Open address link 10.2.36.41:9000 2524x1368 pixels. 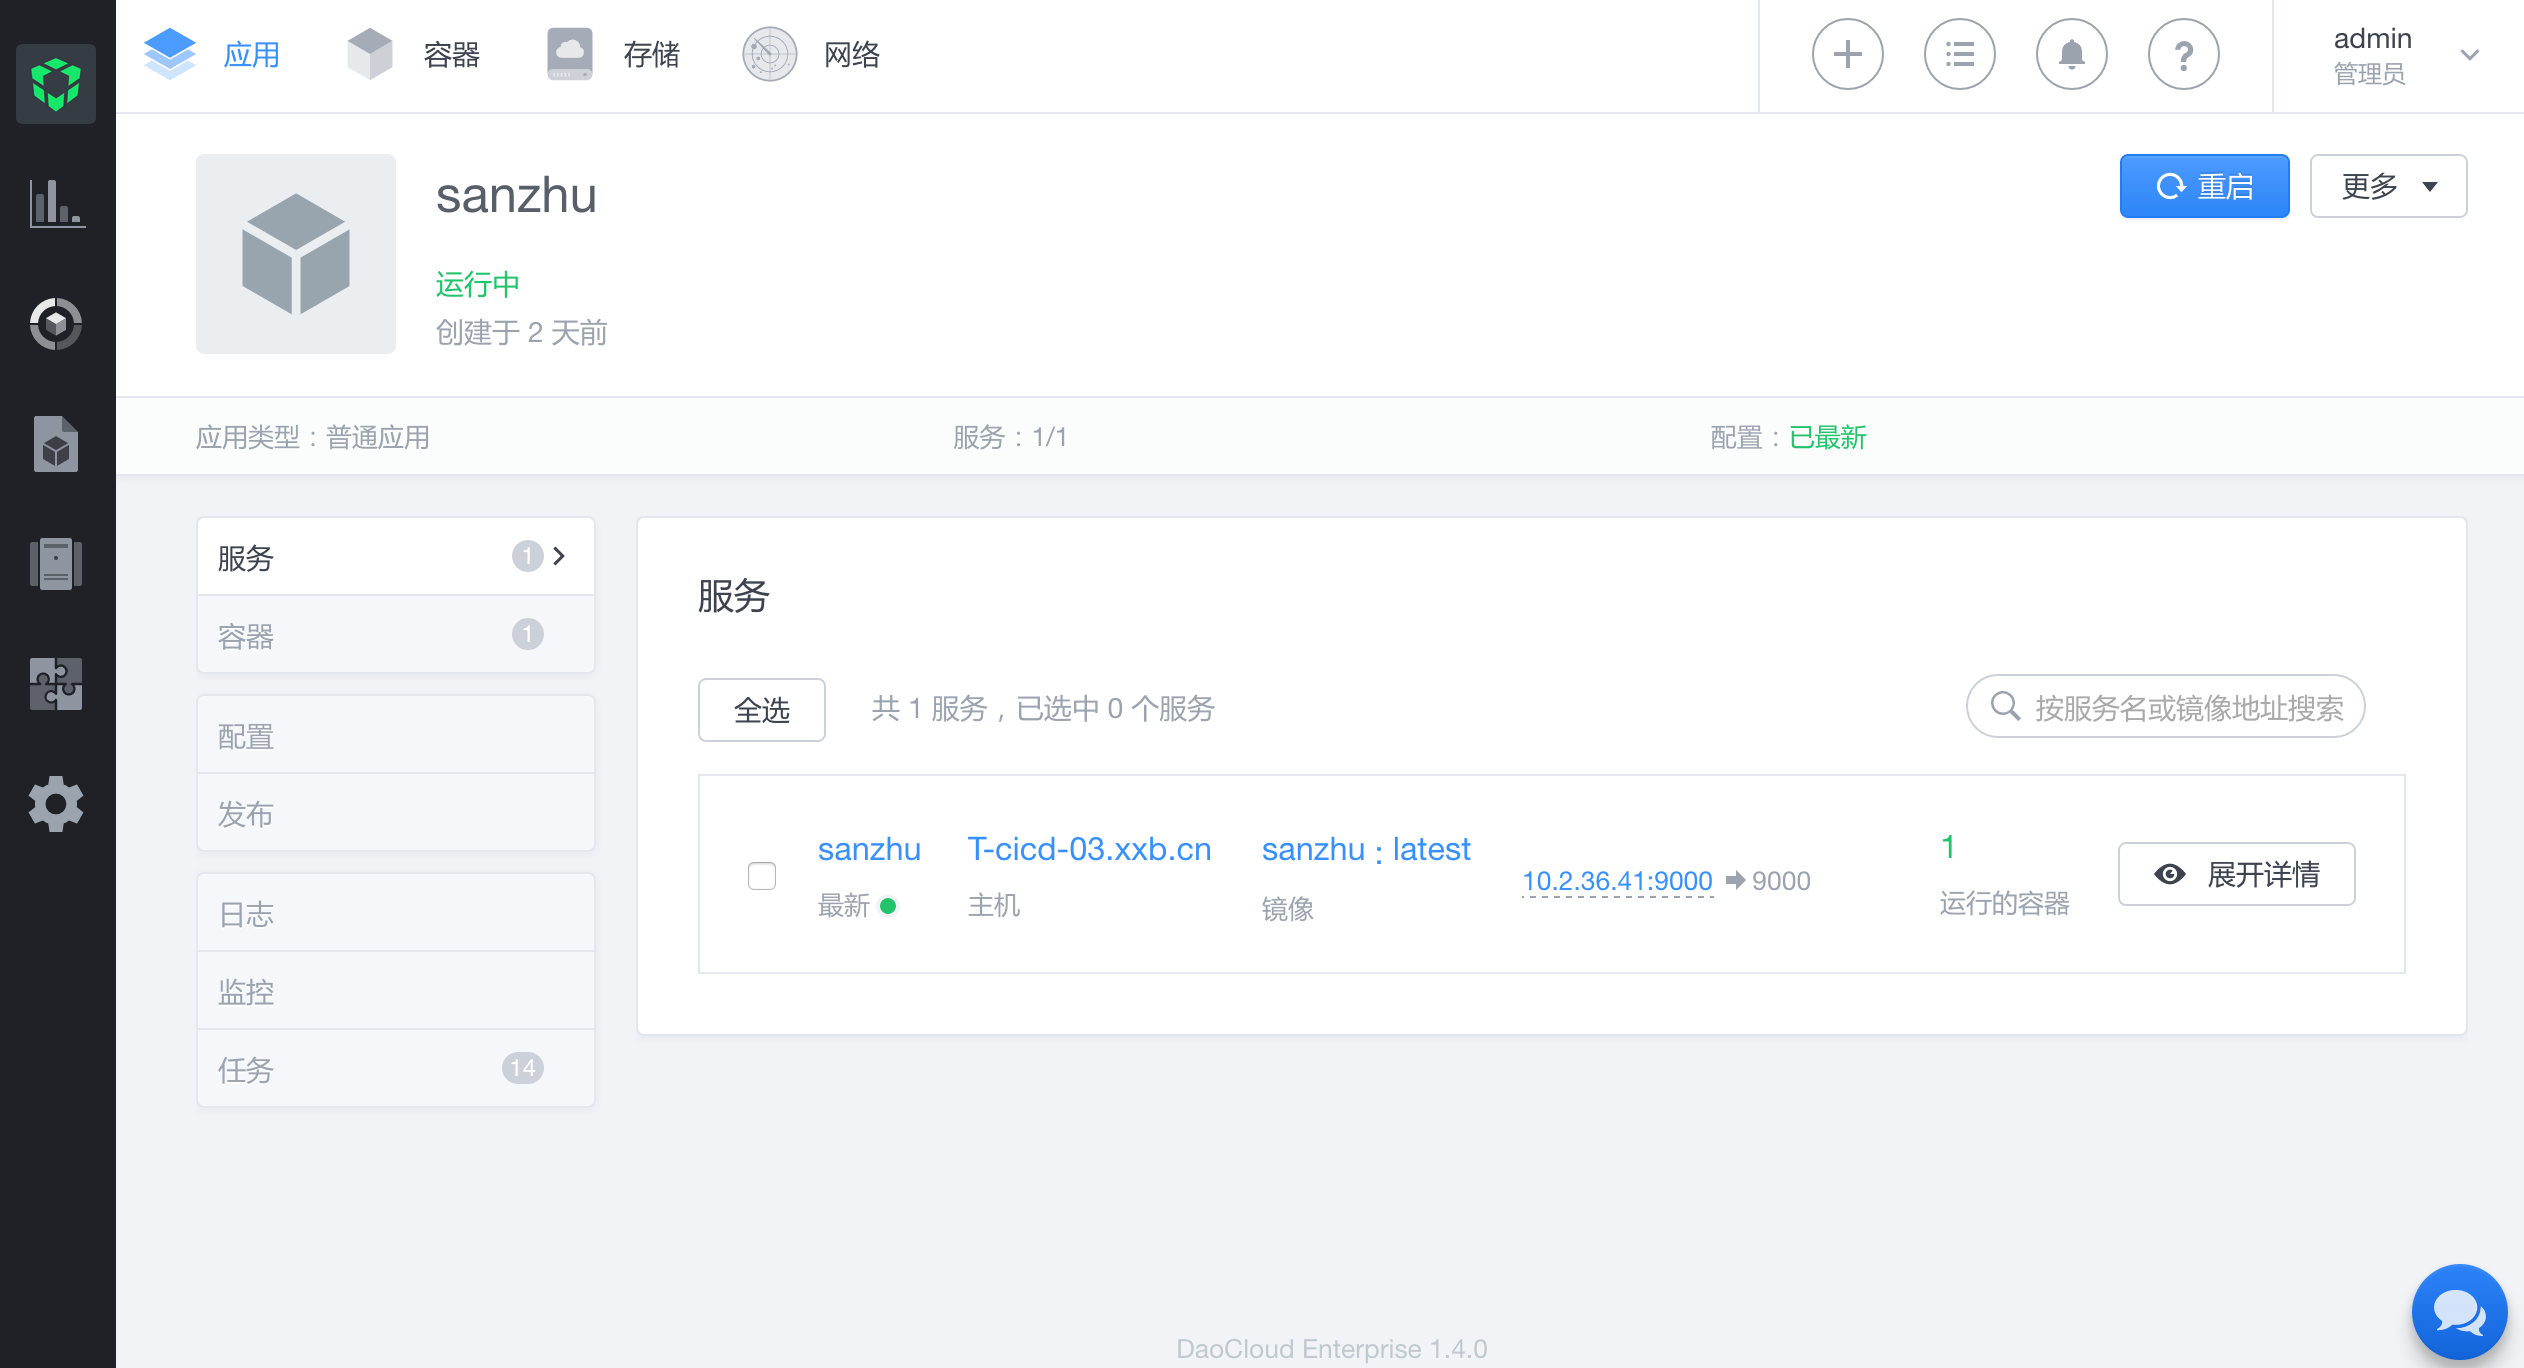click(x=1617, y=881)
